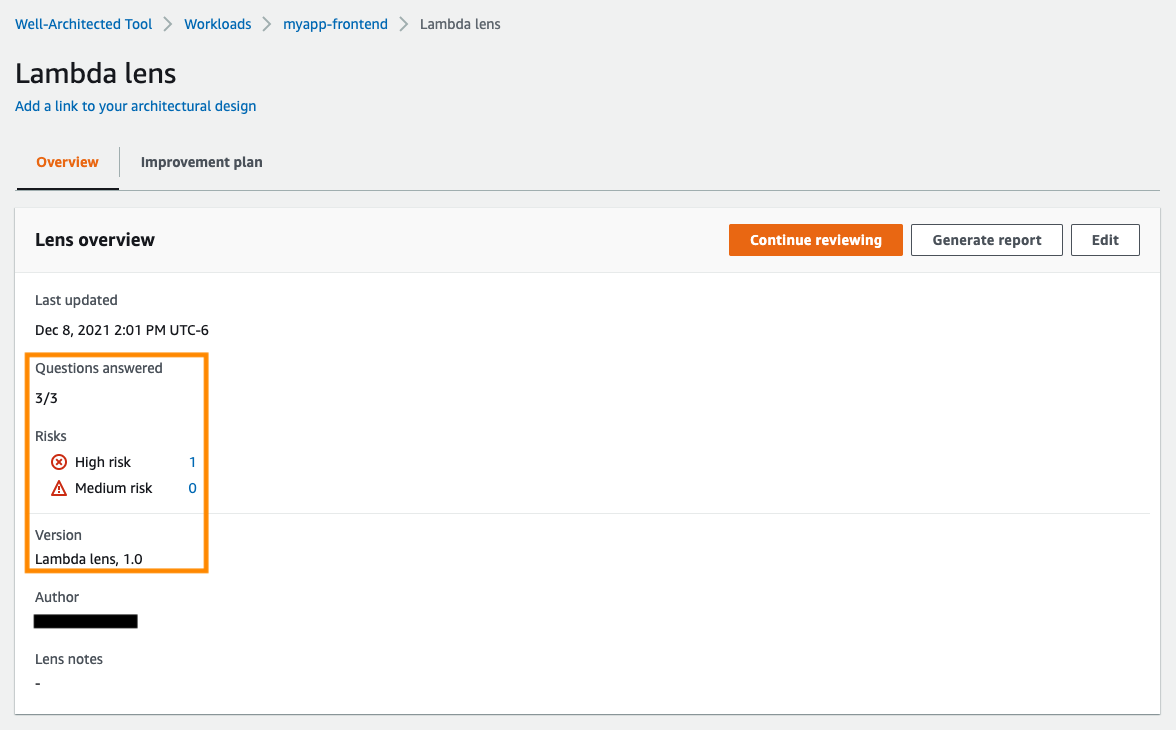Click the Medium risk label
This screenshot has height=730, width=1176.
113,488
